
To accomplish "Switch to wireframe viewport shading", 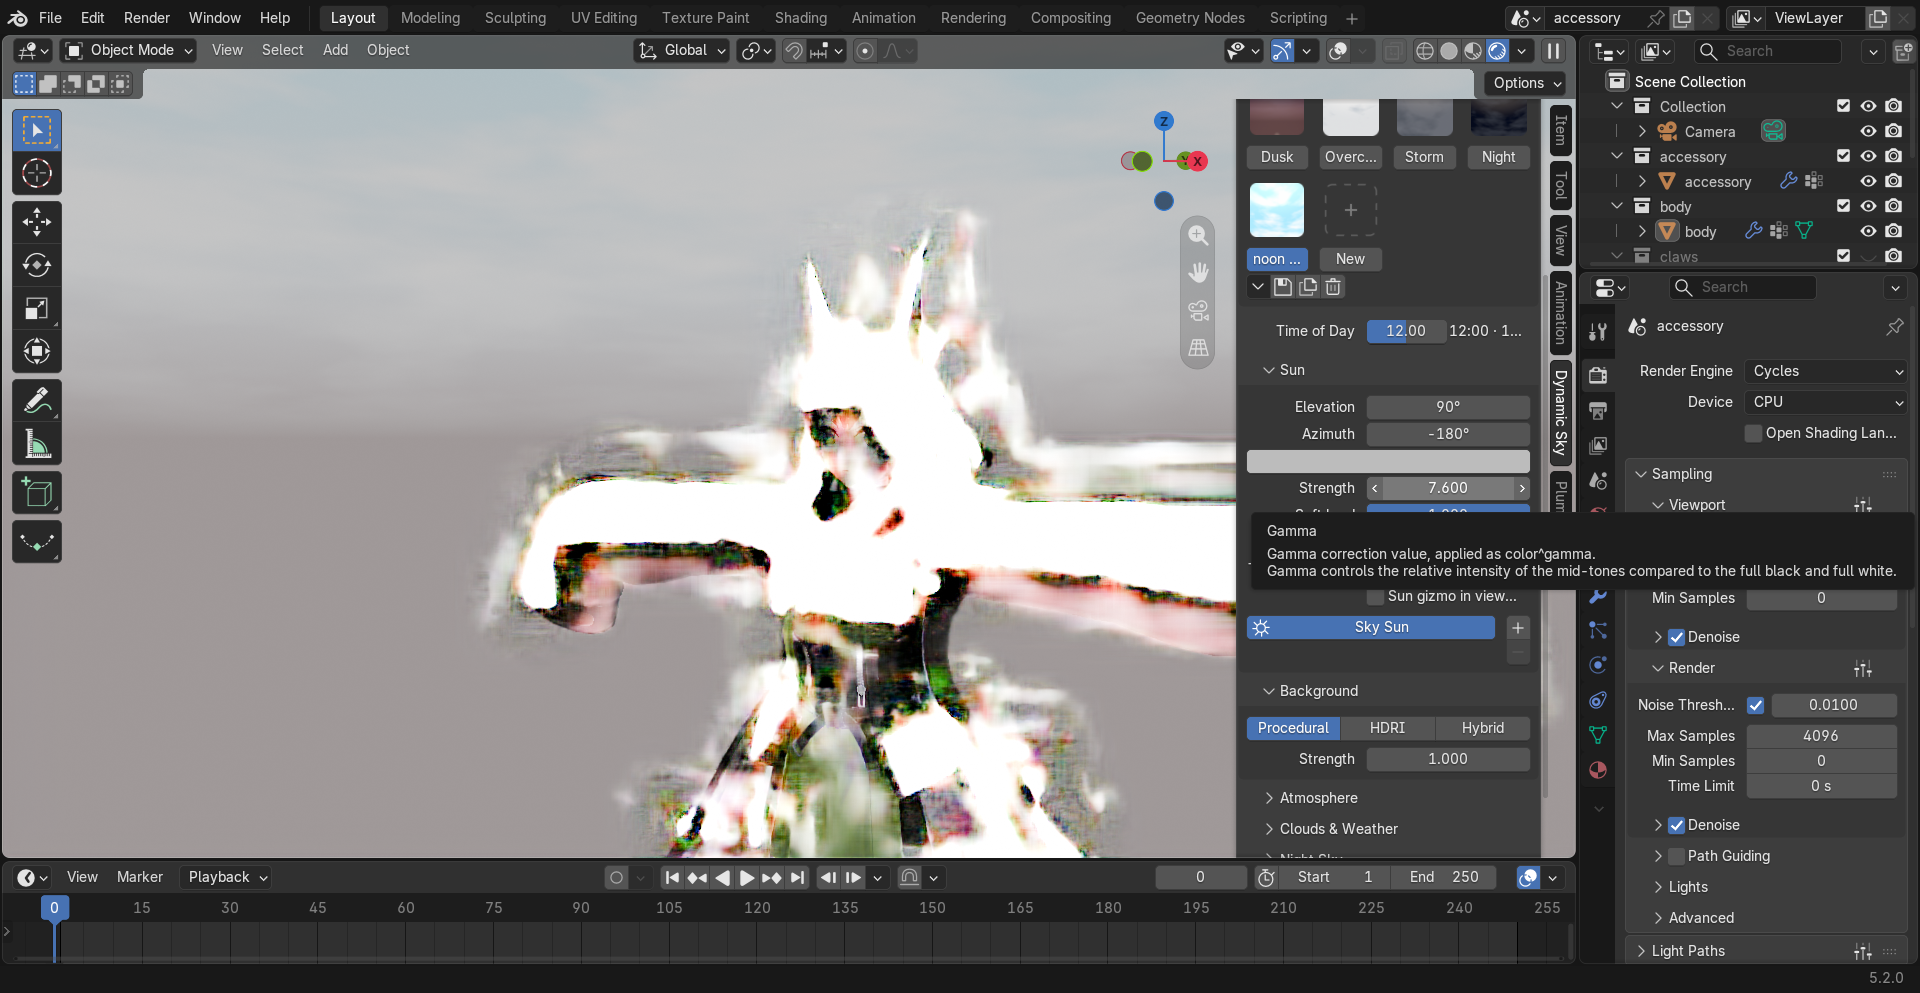I will click(x=1425, y=51).
